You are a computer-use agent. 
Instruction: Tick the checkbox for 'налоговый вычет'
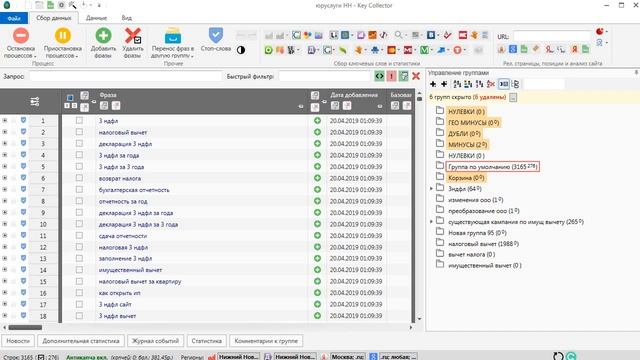point(79,132)
